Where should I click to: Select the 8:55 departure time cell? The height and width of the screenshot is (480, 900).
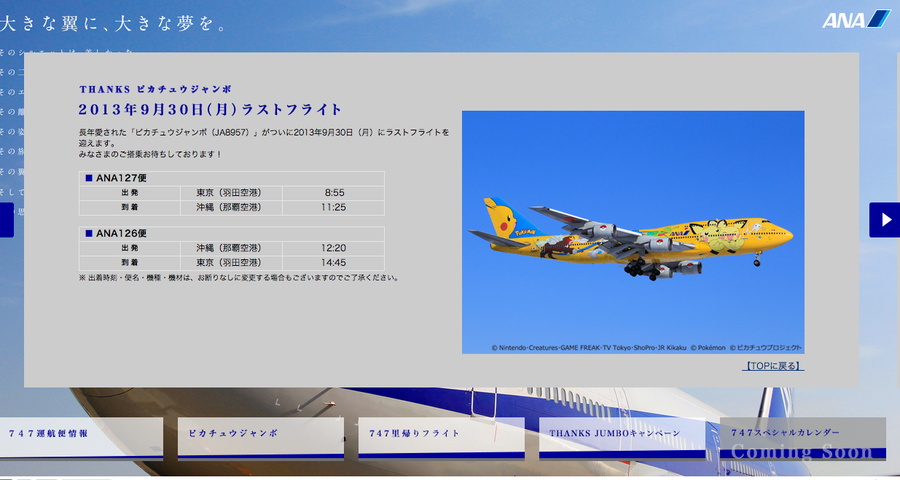tap(333, 193)
